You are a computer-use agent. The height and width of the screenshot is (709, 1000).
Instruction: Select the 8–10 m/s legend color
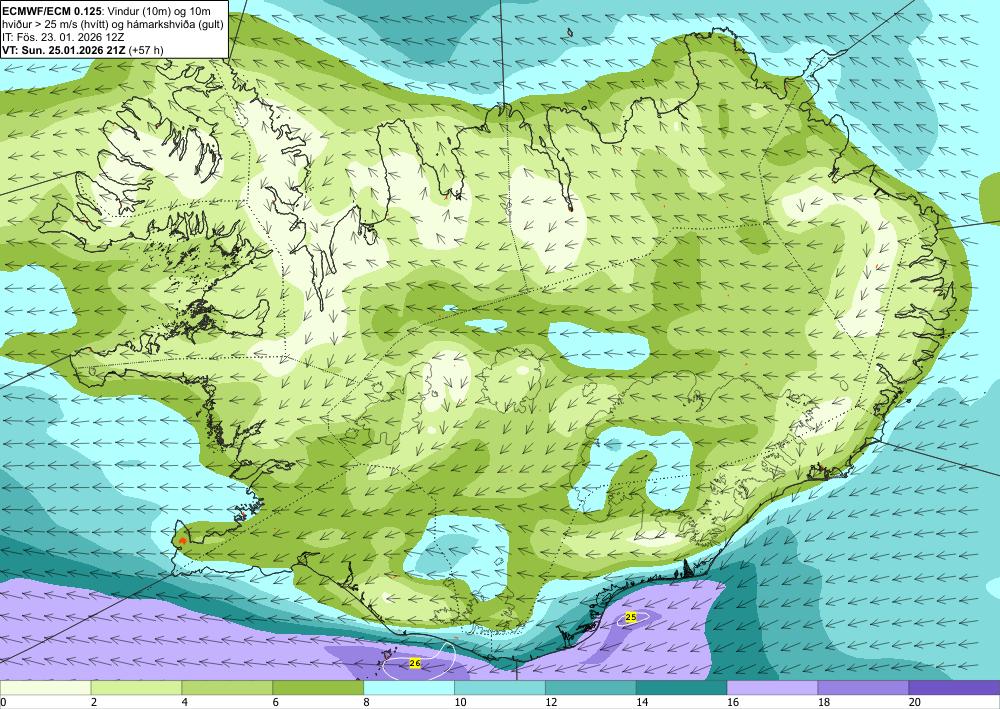[x=409, y=688]
